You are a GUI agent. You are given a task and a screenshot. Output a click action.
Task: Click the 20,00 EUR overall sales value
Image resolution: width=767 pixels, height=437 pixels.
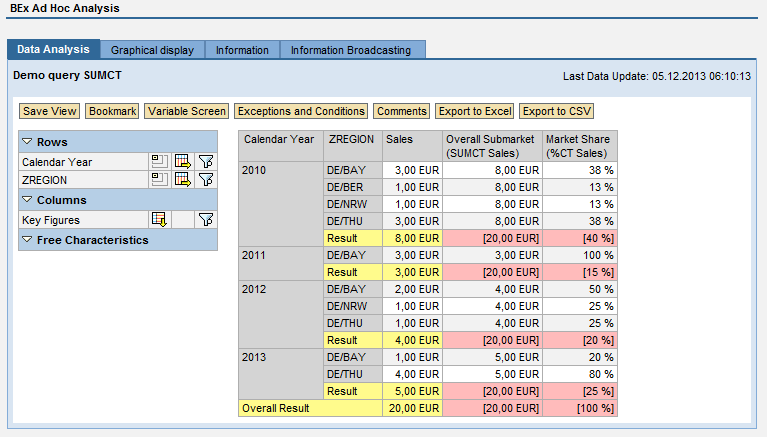(x=412, y=408)
